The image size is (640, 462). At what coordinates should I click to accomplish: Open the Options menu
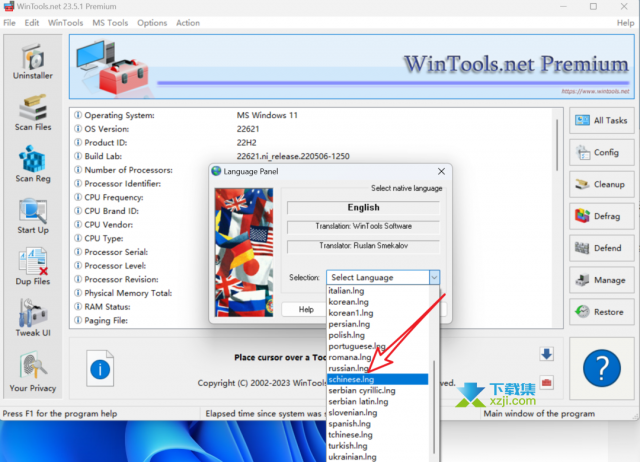pos(152,23)
